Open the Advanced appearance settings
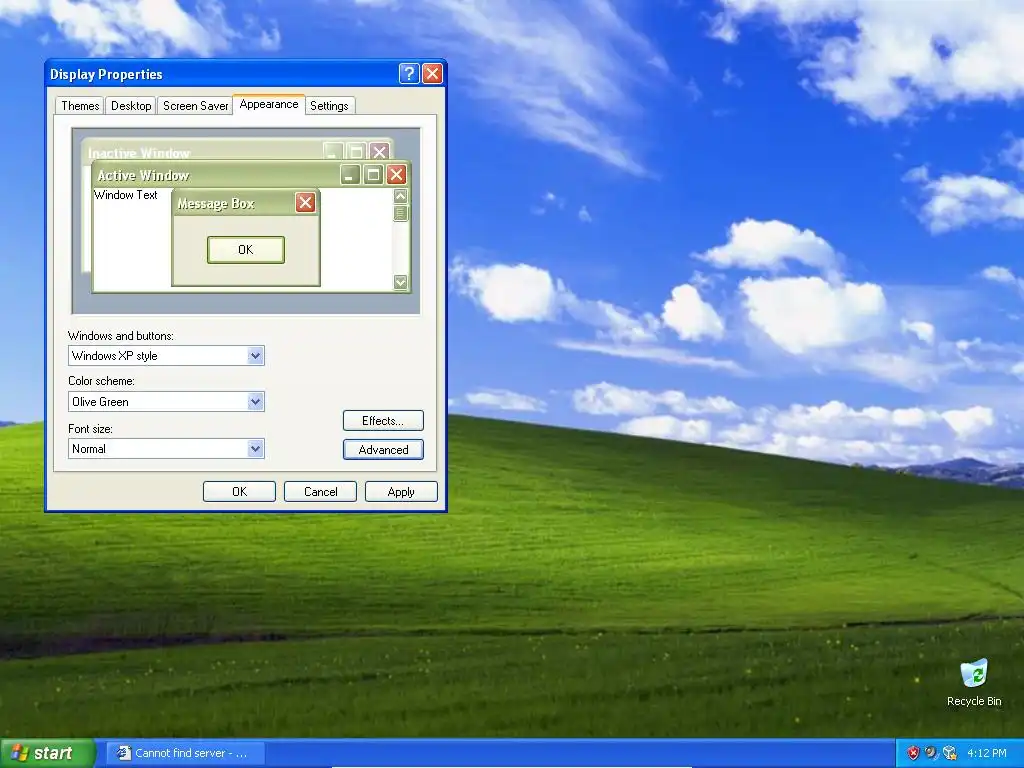1024x768 pixels. click(383, 449)
